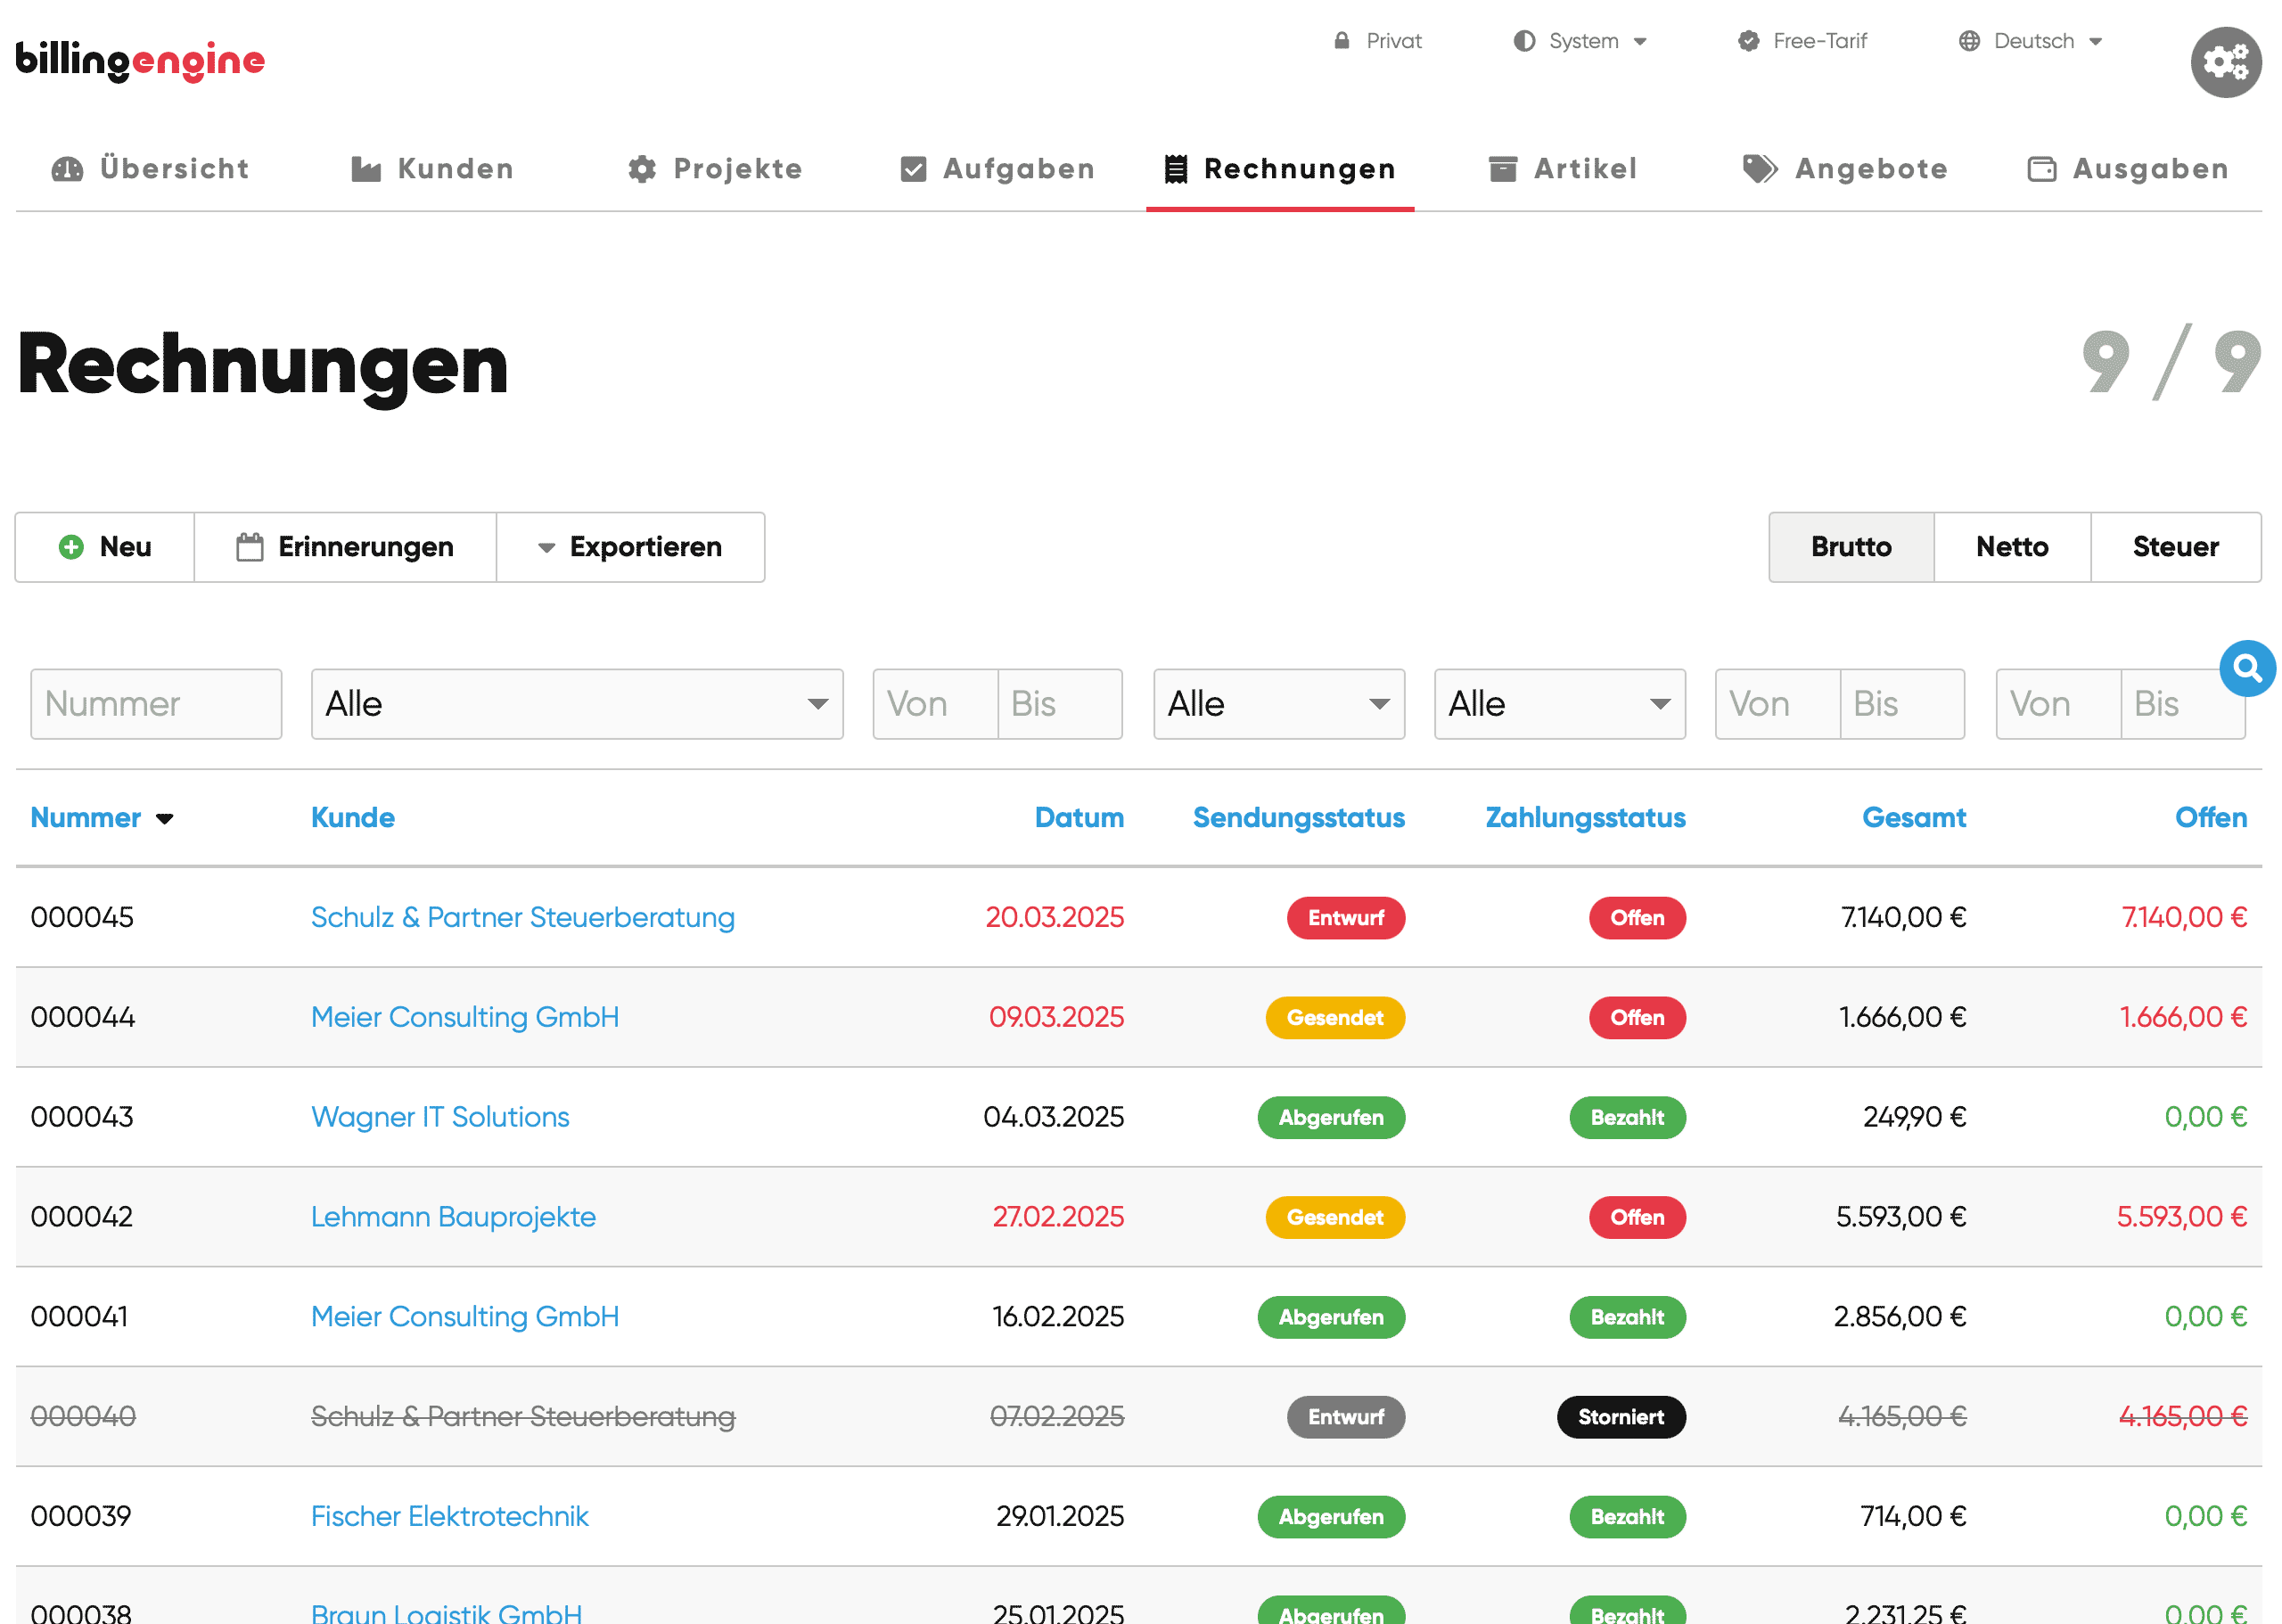Open the System theme dropdown
This screenshot has height=1624, width=2282.
click(x=1580, y=41)
